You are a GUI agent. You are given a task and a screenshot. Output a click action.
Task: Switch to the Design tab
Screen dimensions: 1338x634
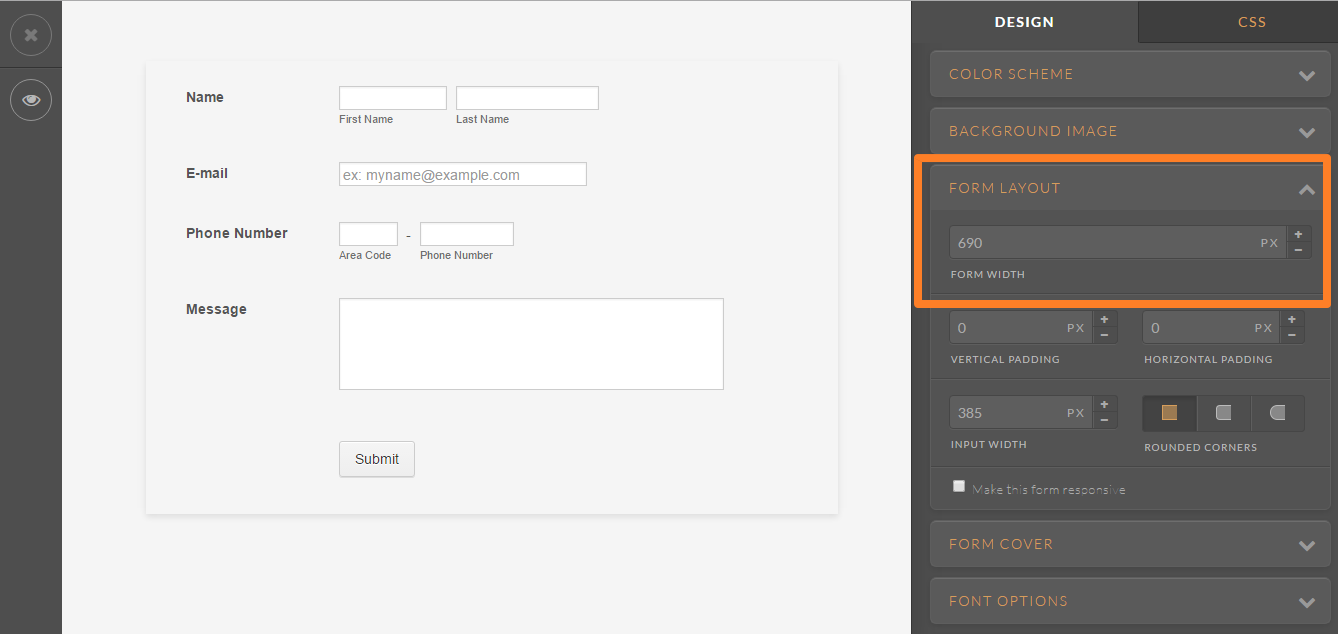coord(1024,22)
